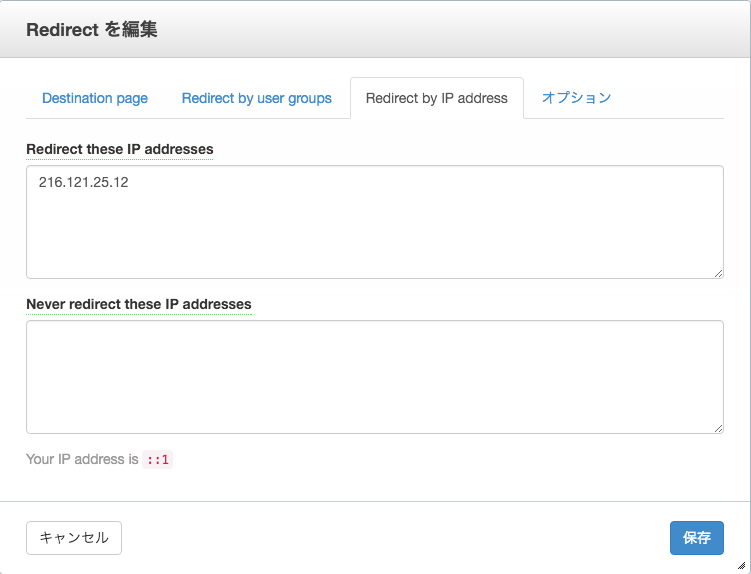This screenshot has height=574, width=751.
Task: Select the Redirect by IP address tab
Action: 436,98
